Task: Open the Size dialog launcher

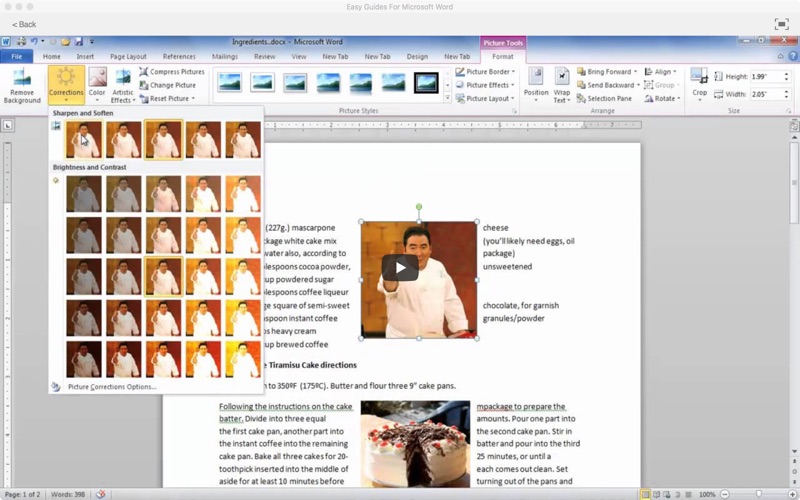Action: [788, 111]
